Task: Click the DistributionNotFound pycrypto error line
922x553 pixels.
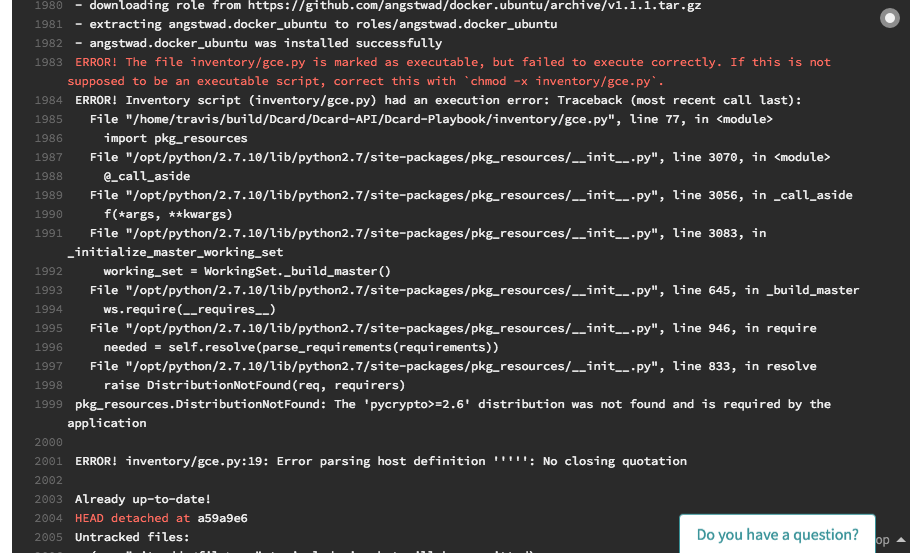Action: click(452, 404)
